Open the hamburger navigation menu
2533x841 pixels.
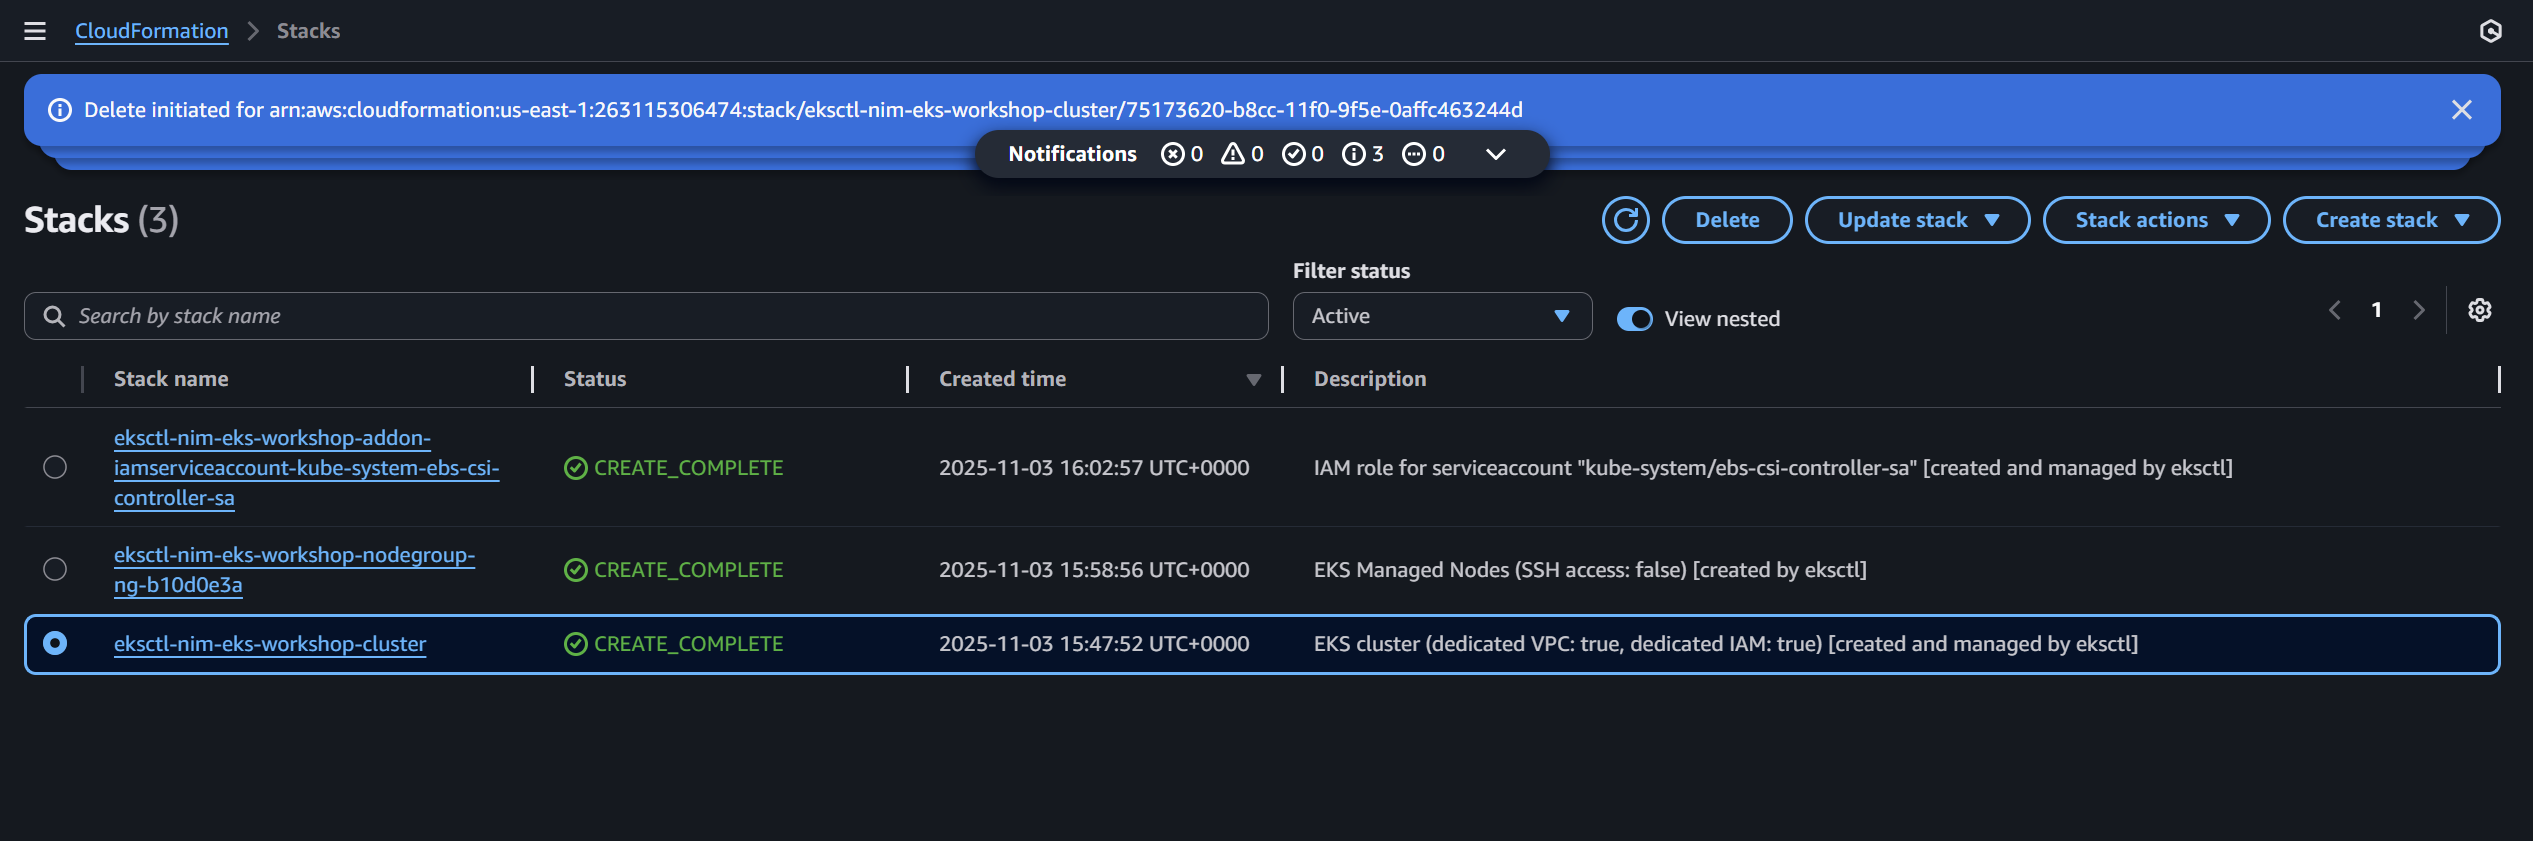(35, 31)
